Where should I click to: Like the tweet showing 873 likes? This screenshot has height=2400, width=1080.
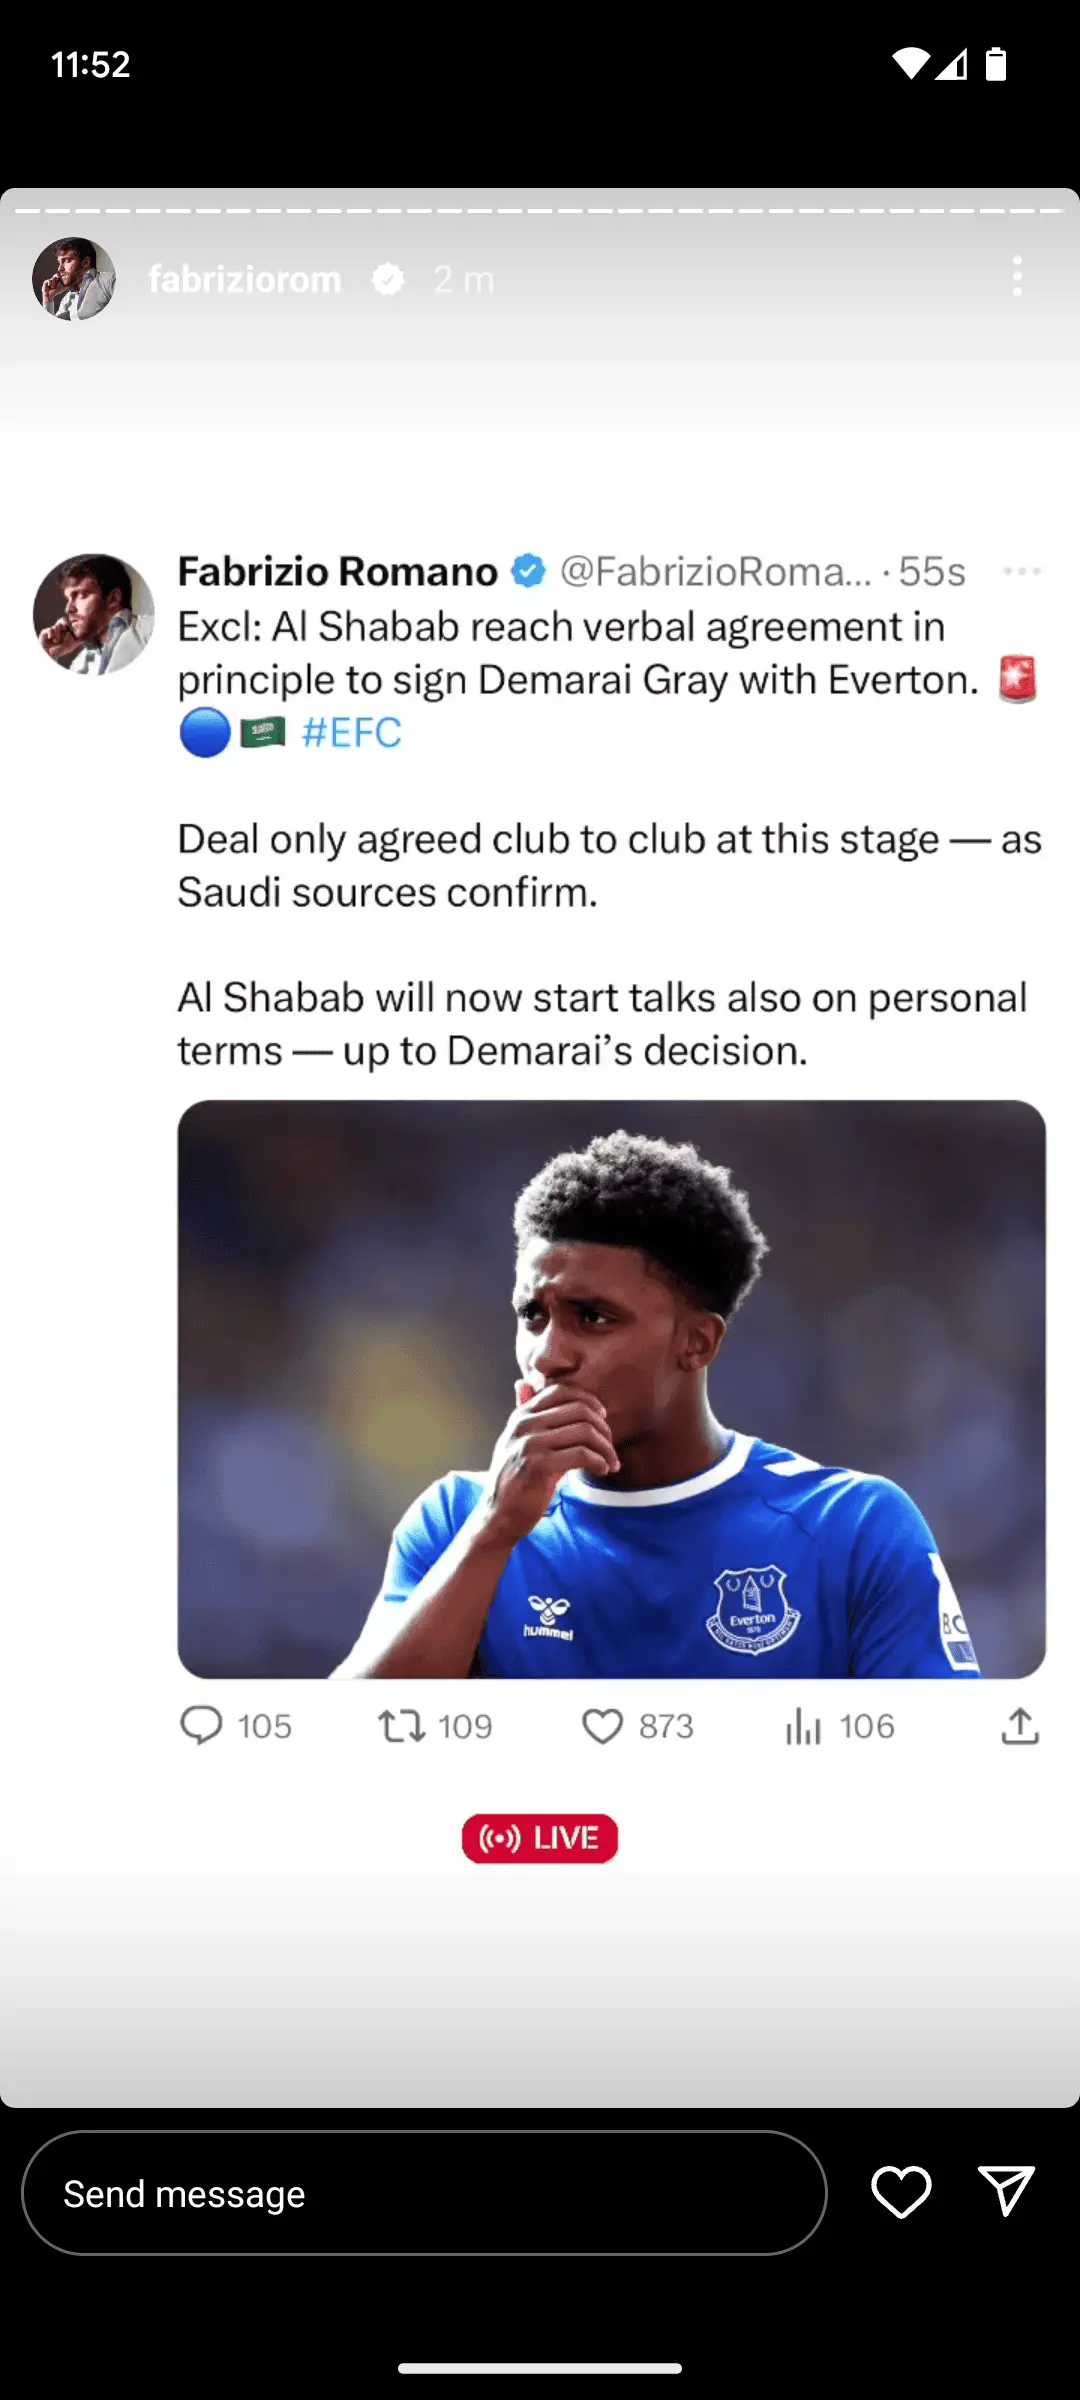click(602, 1726)
